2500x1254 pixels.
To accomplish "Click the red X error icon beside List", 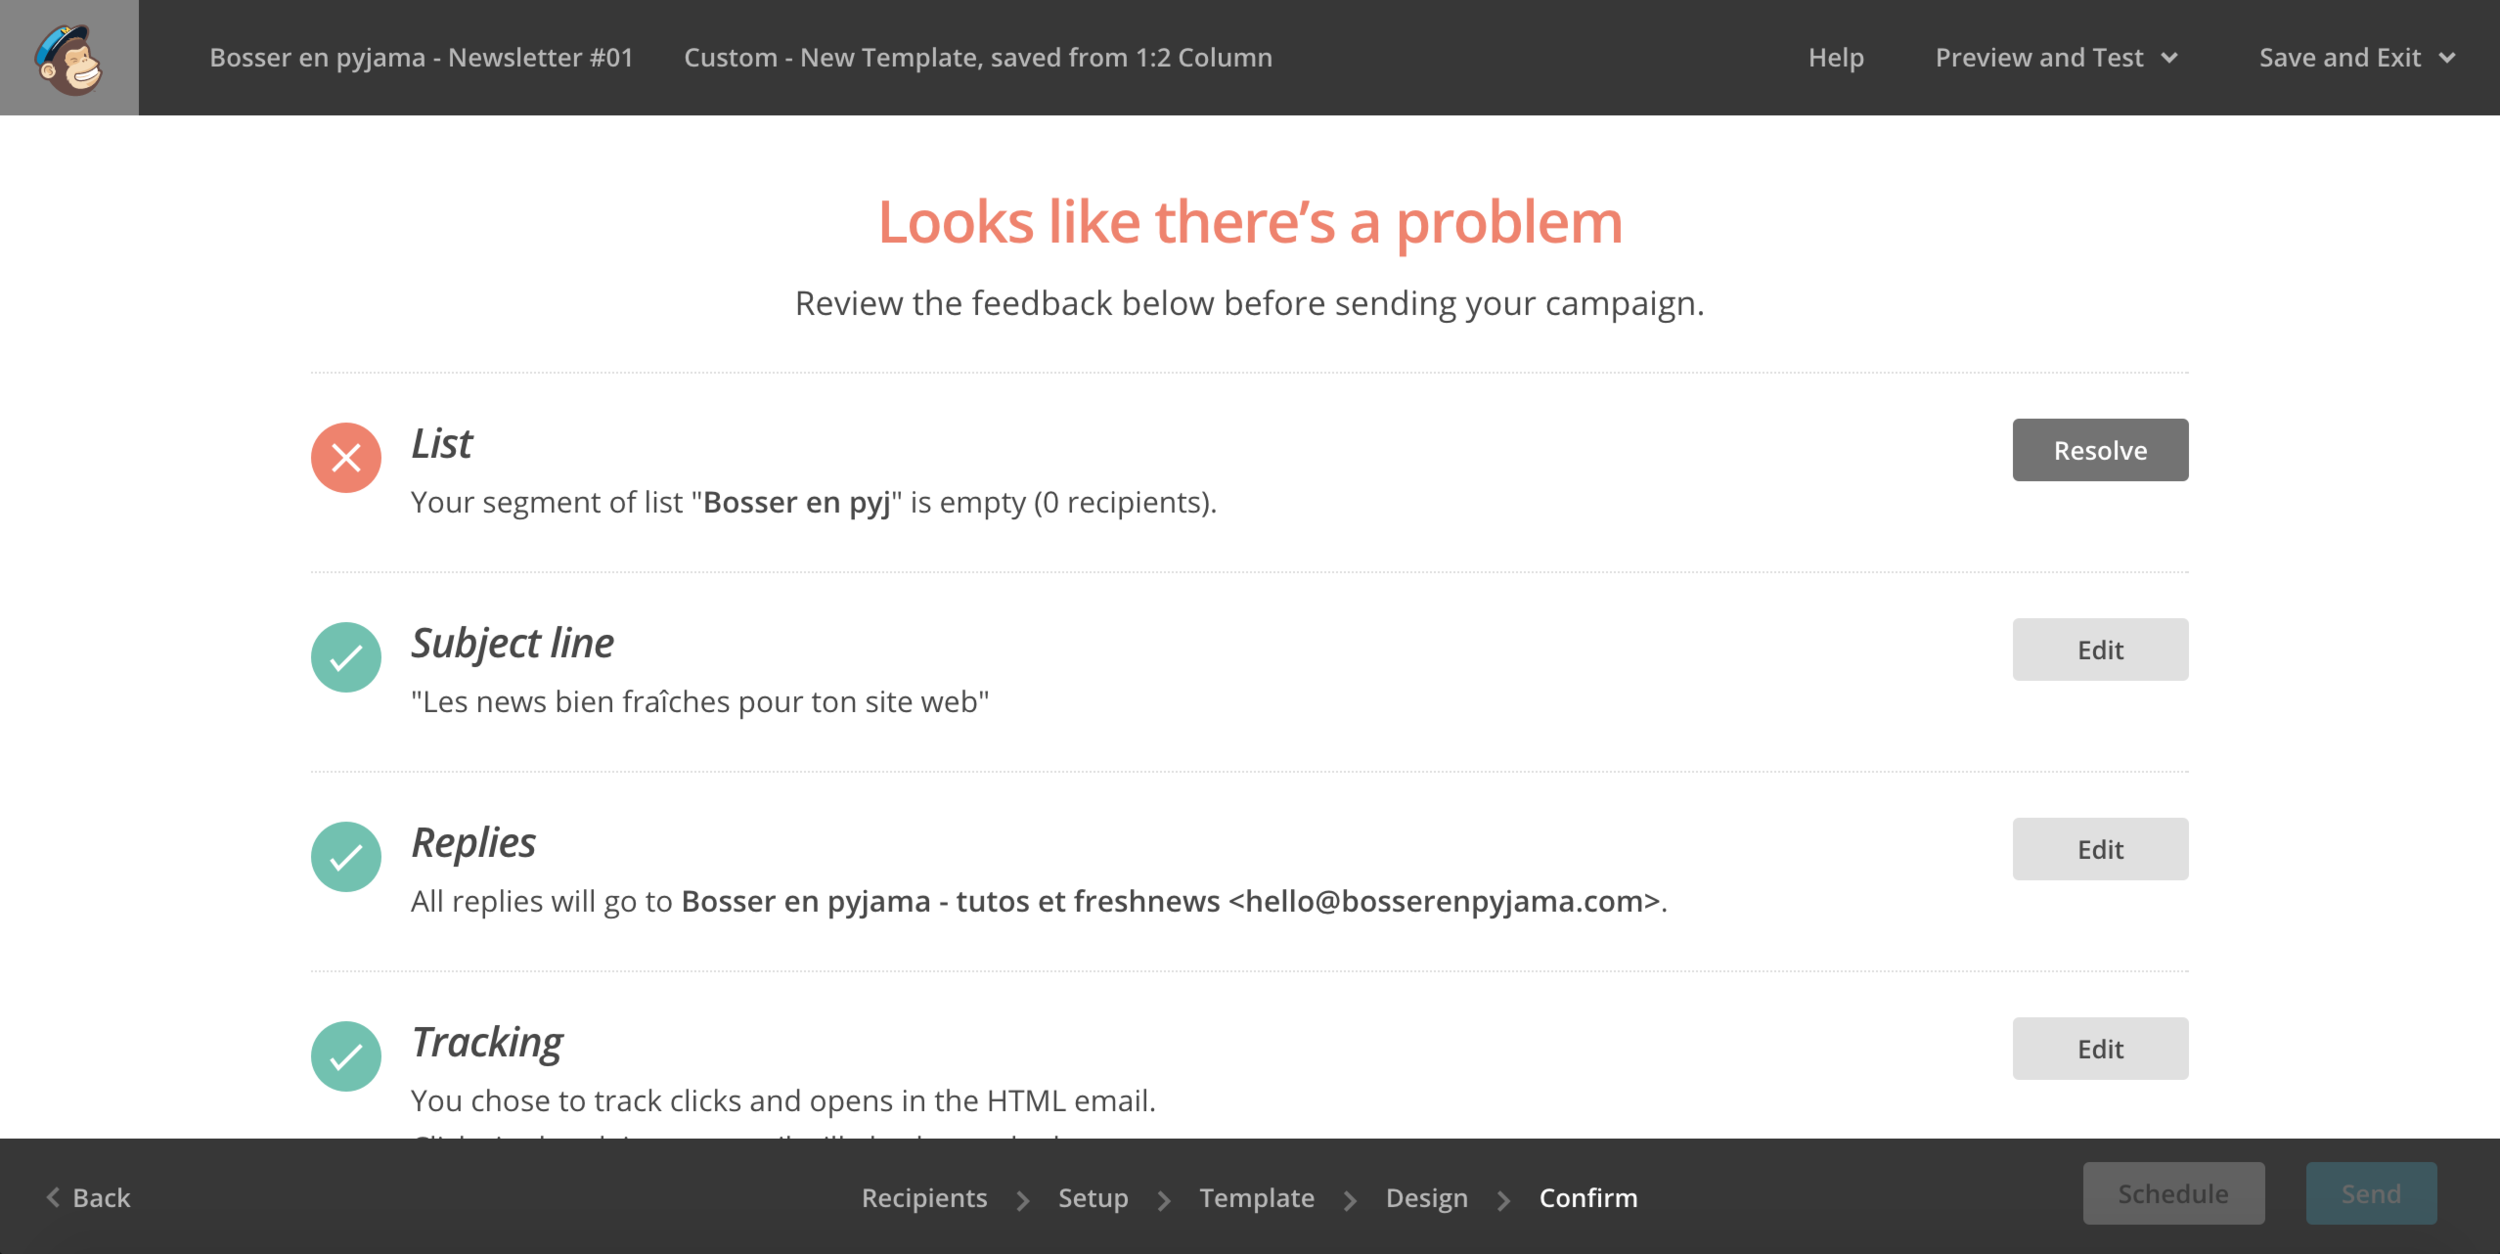I will pos(346,458).
